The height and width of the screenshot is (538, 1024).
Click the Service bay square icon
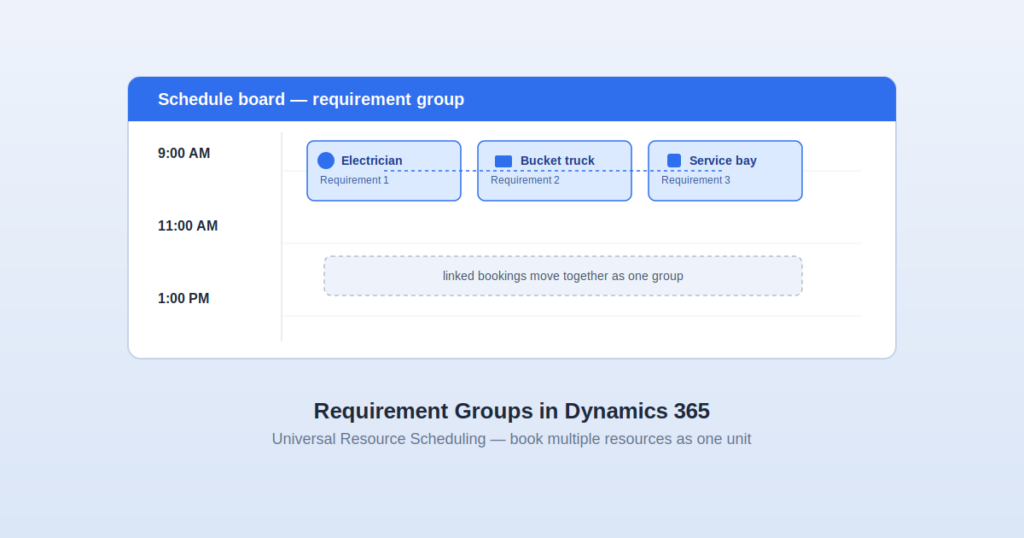click(x=674, y=161)
